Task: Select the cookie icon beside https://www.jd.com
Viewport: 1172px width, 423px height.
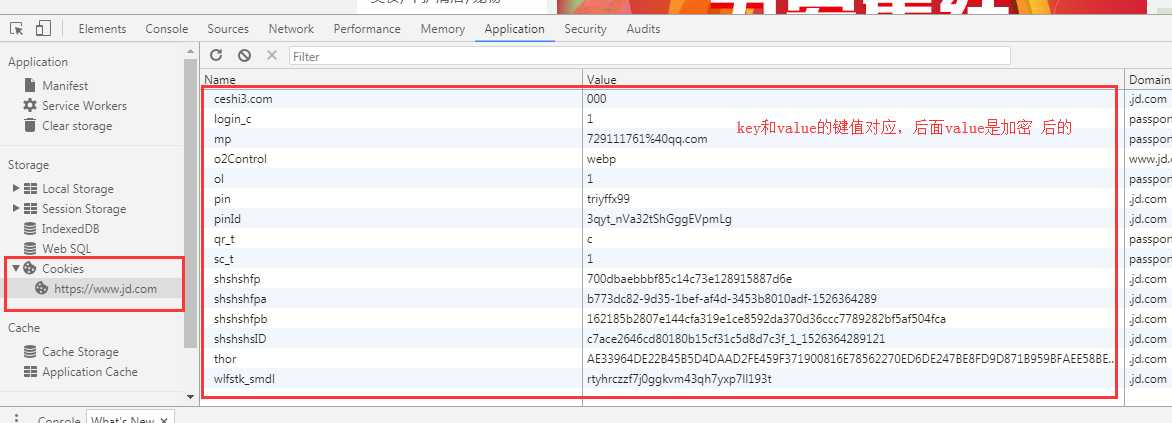Action: point(42,288)
